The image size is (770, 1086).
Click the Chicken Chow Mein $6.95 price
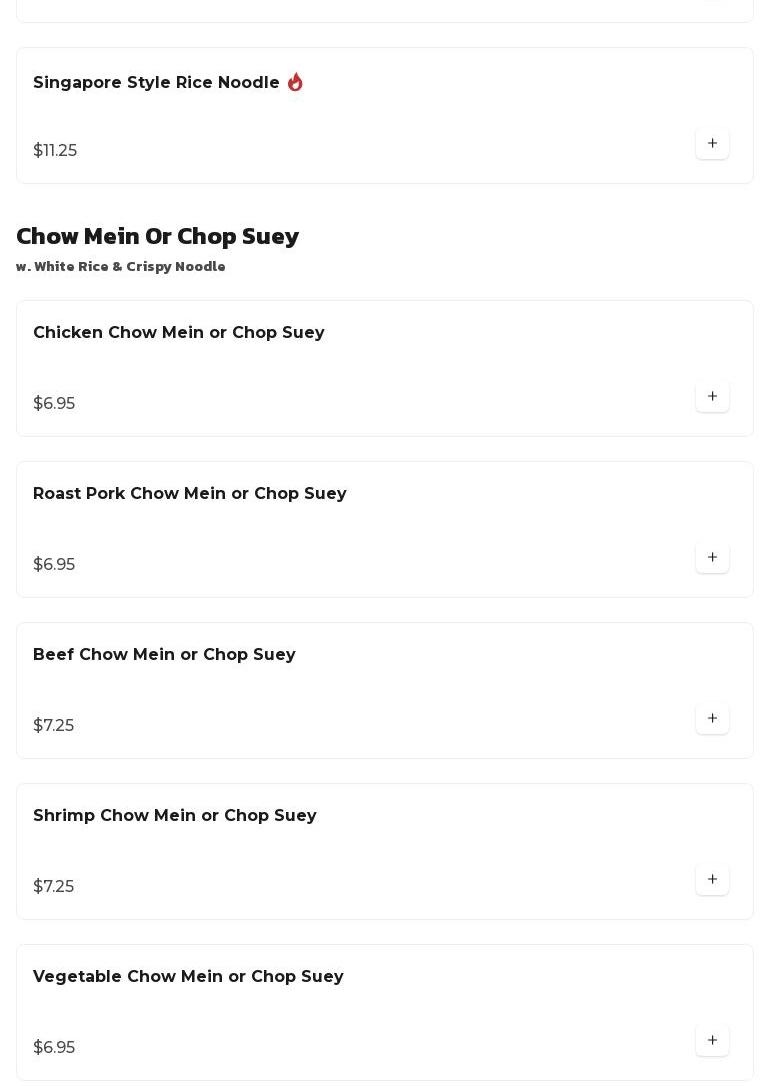pyautogui.click(x=54, y=404)
